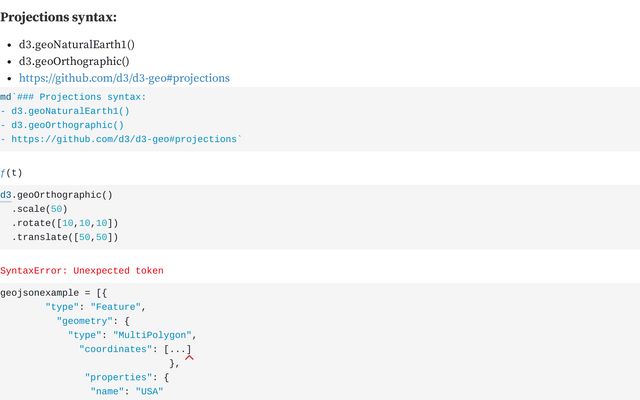Click the red error caret under coordinates bracket
This screenshot has height=400, width=640.
189,358
